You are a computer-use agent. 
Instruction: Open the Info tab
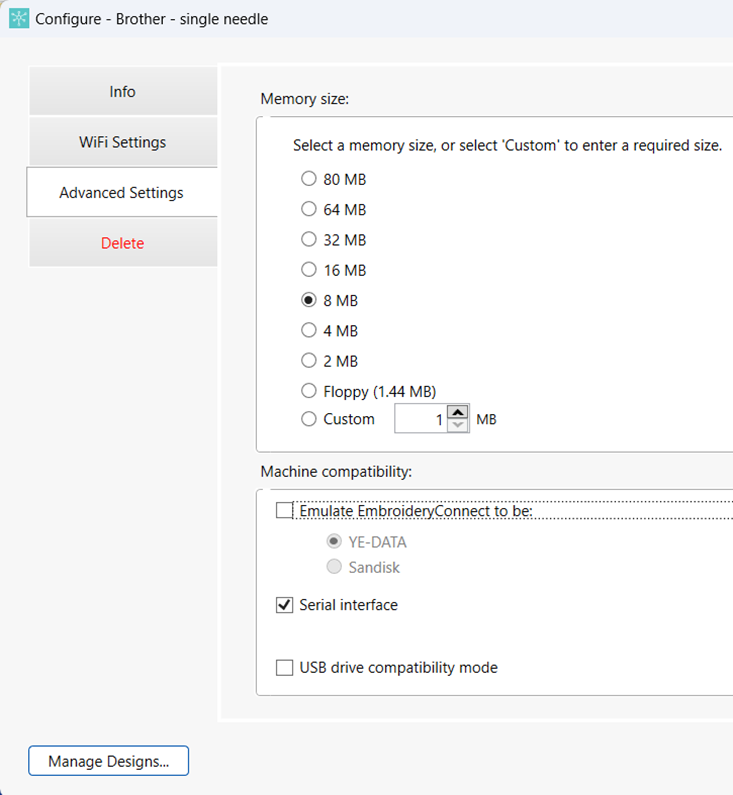pyautogui.click(x=122, y=92)
